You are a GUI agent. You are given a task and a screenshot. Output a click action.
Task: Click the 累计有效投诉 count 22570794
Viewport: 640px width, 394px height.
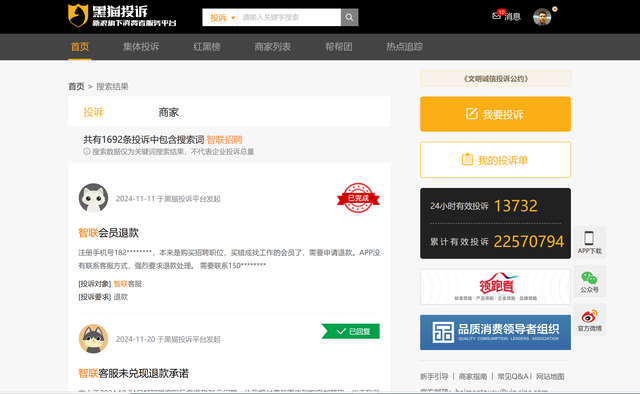(x=529, y=242)
